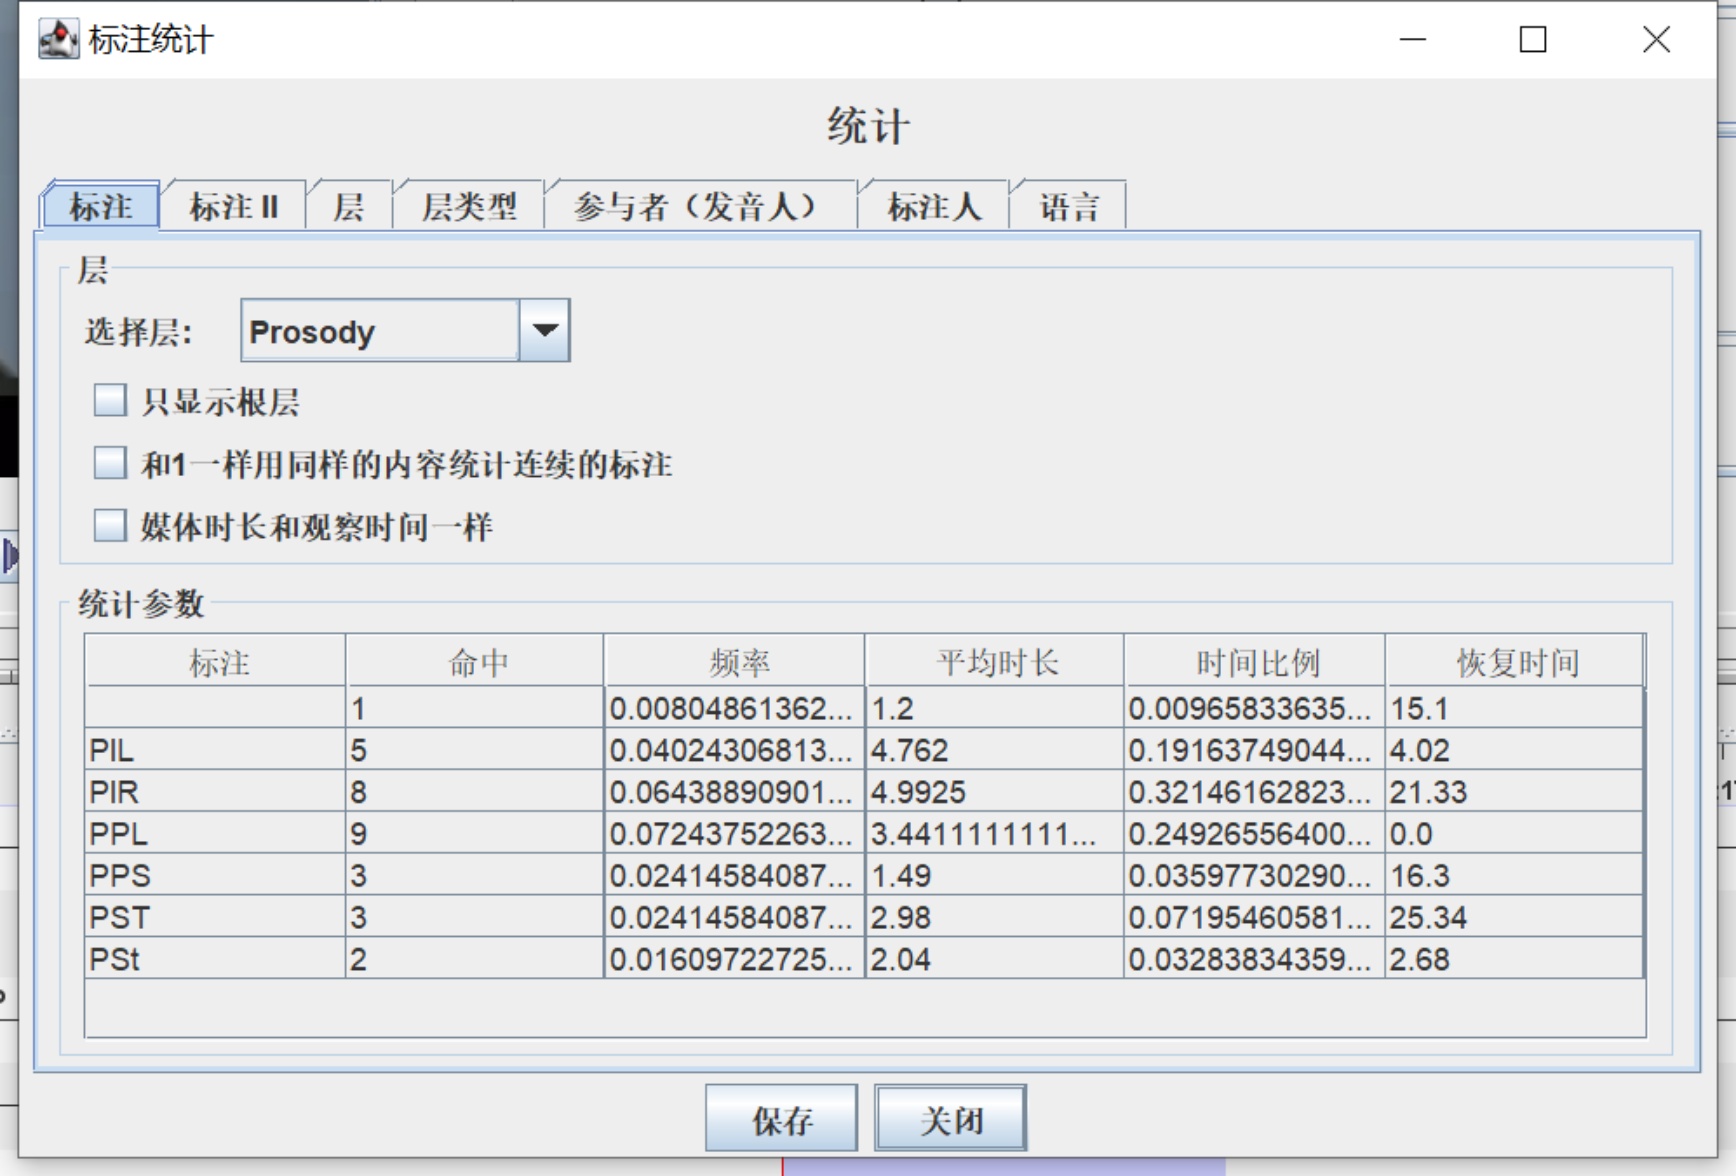The height and width of the screenshot is (1176, 1736).
Task: Click the ELAN app icon in title bar
Action: [58, 40]
